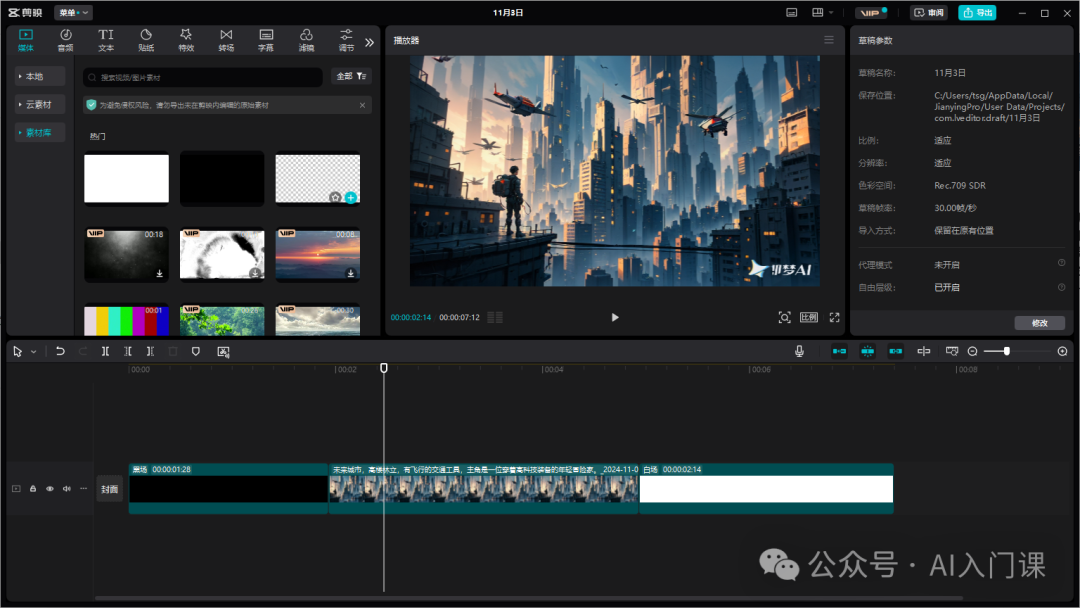The image size is (1080, 608).
Task: Open the 菜单 dropdown menu
Action: [x=73, y=12]
